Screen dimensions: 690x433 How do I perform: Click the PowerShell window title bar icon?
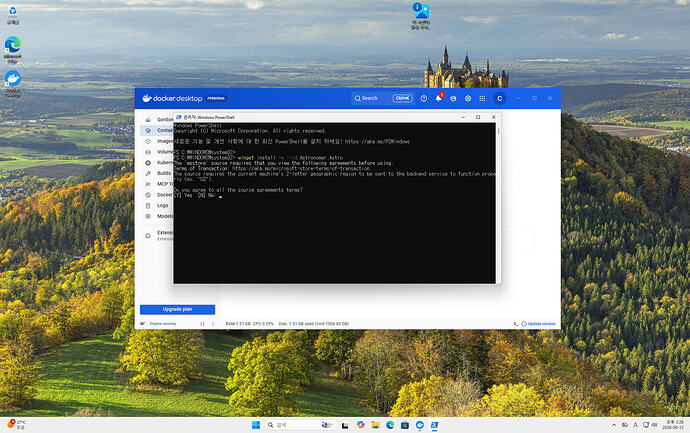coord(179,117)
